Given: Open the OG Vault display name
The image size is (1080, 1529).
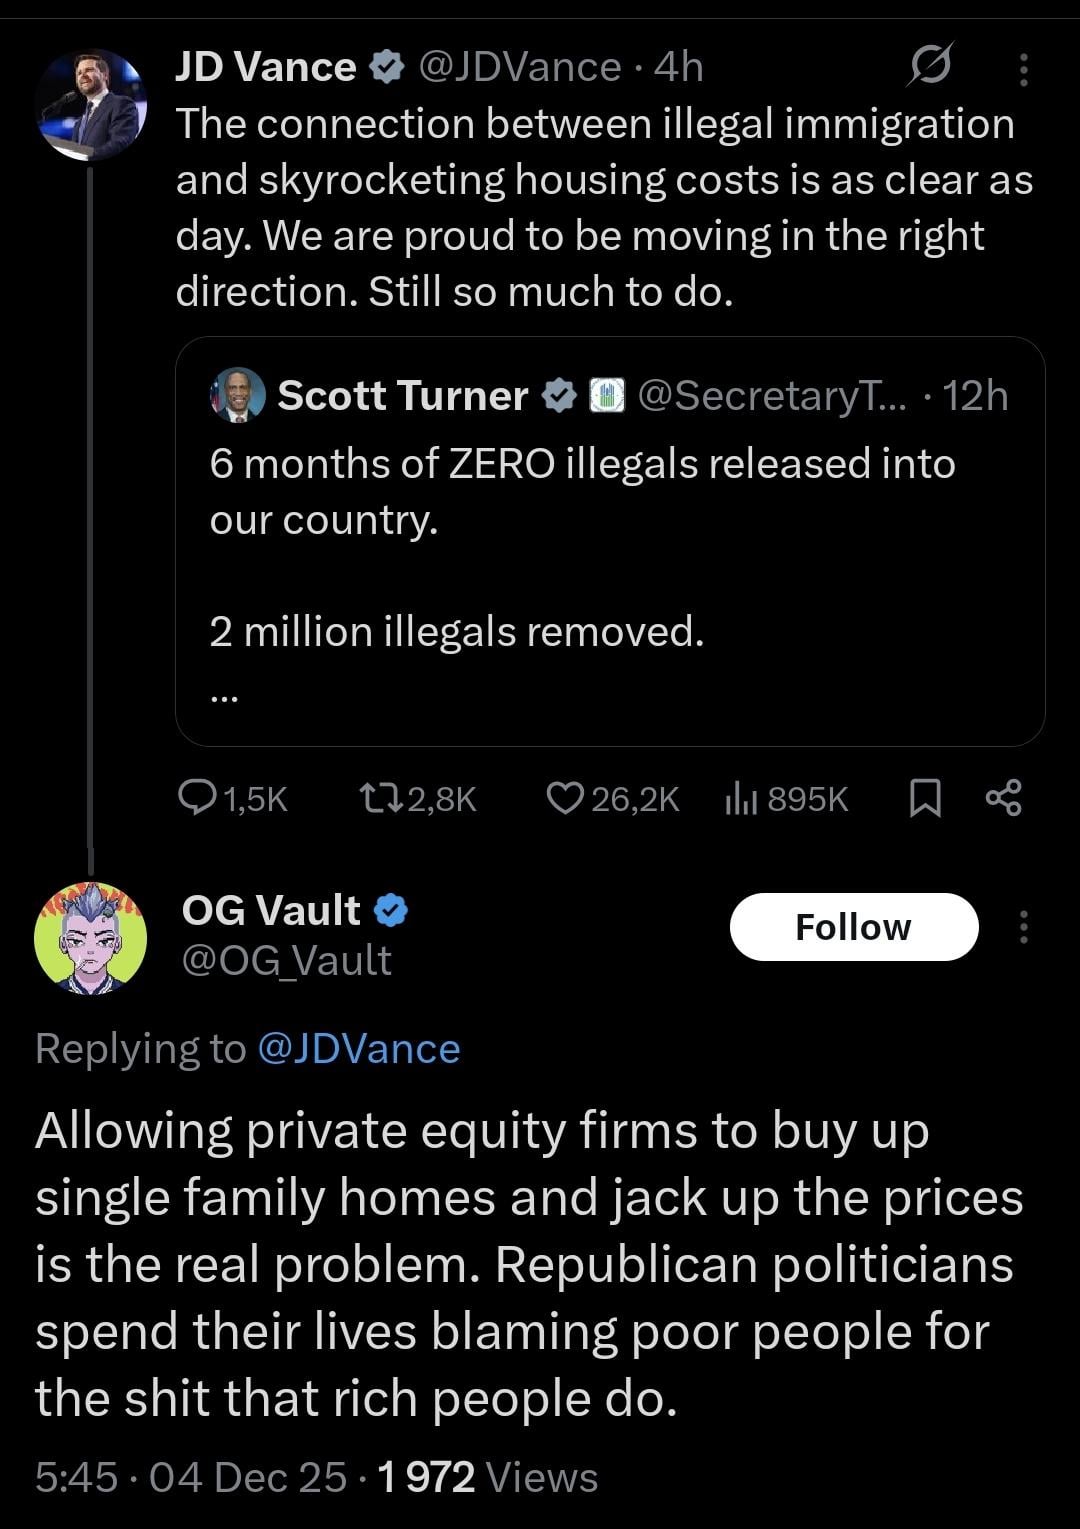Looking at the screenshot, I should pyautogui.click(x=271, y=910).
